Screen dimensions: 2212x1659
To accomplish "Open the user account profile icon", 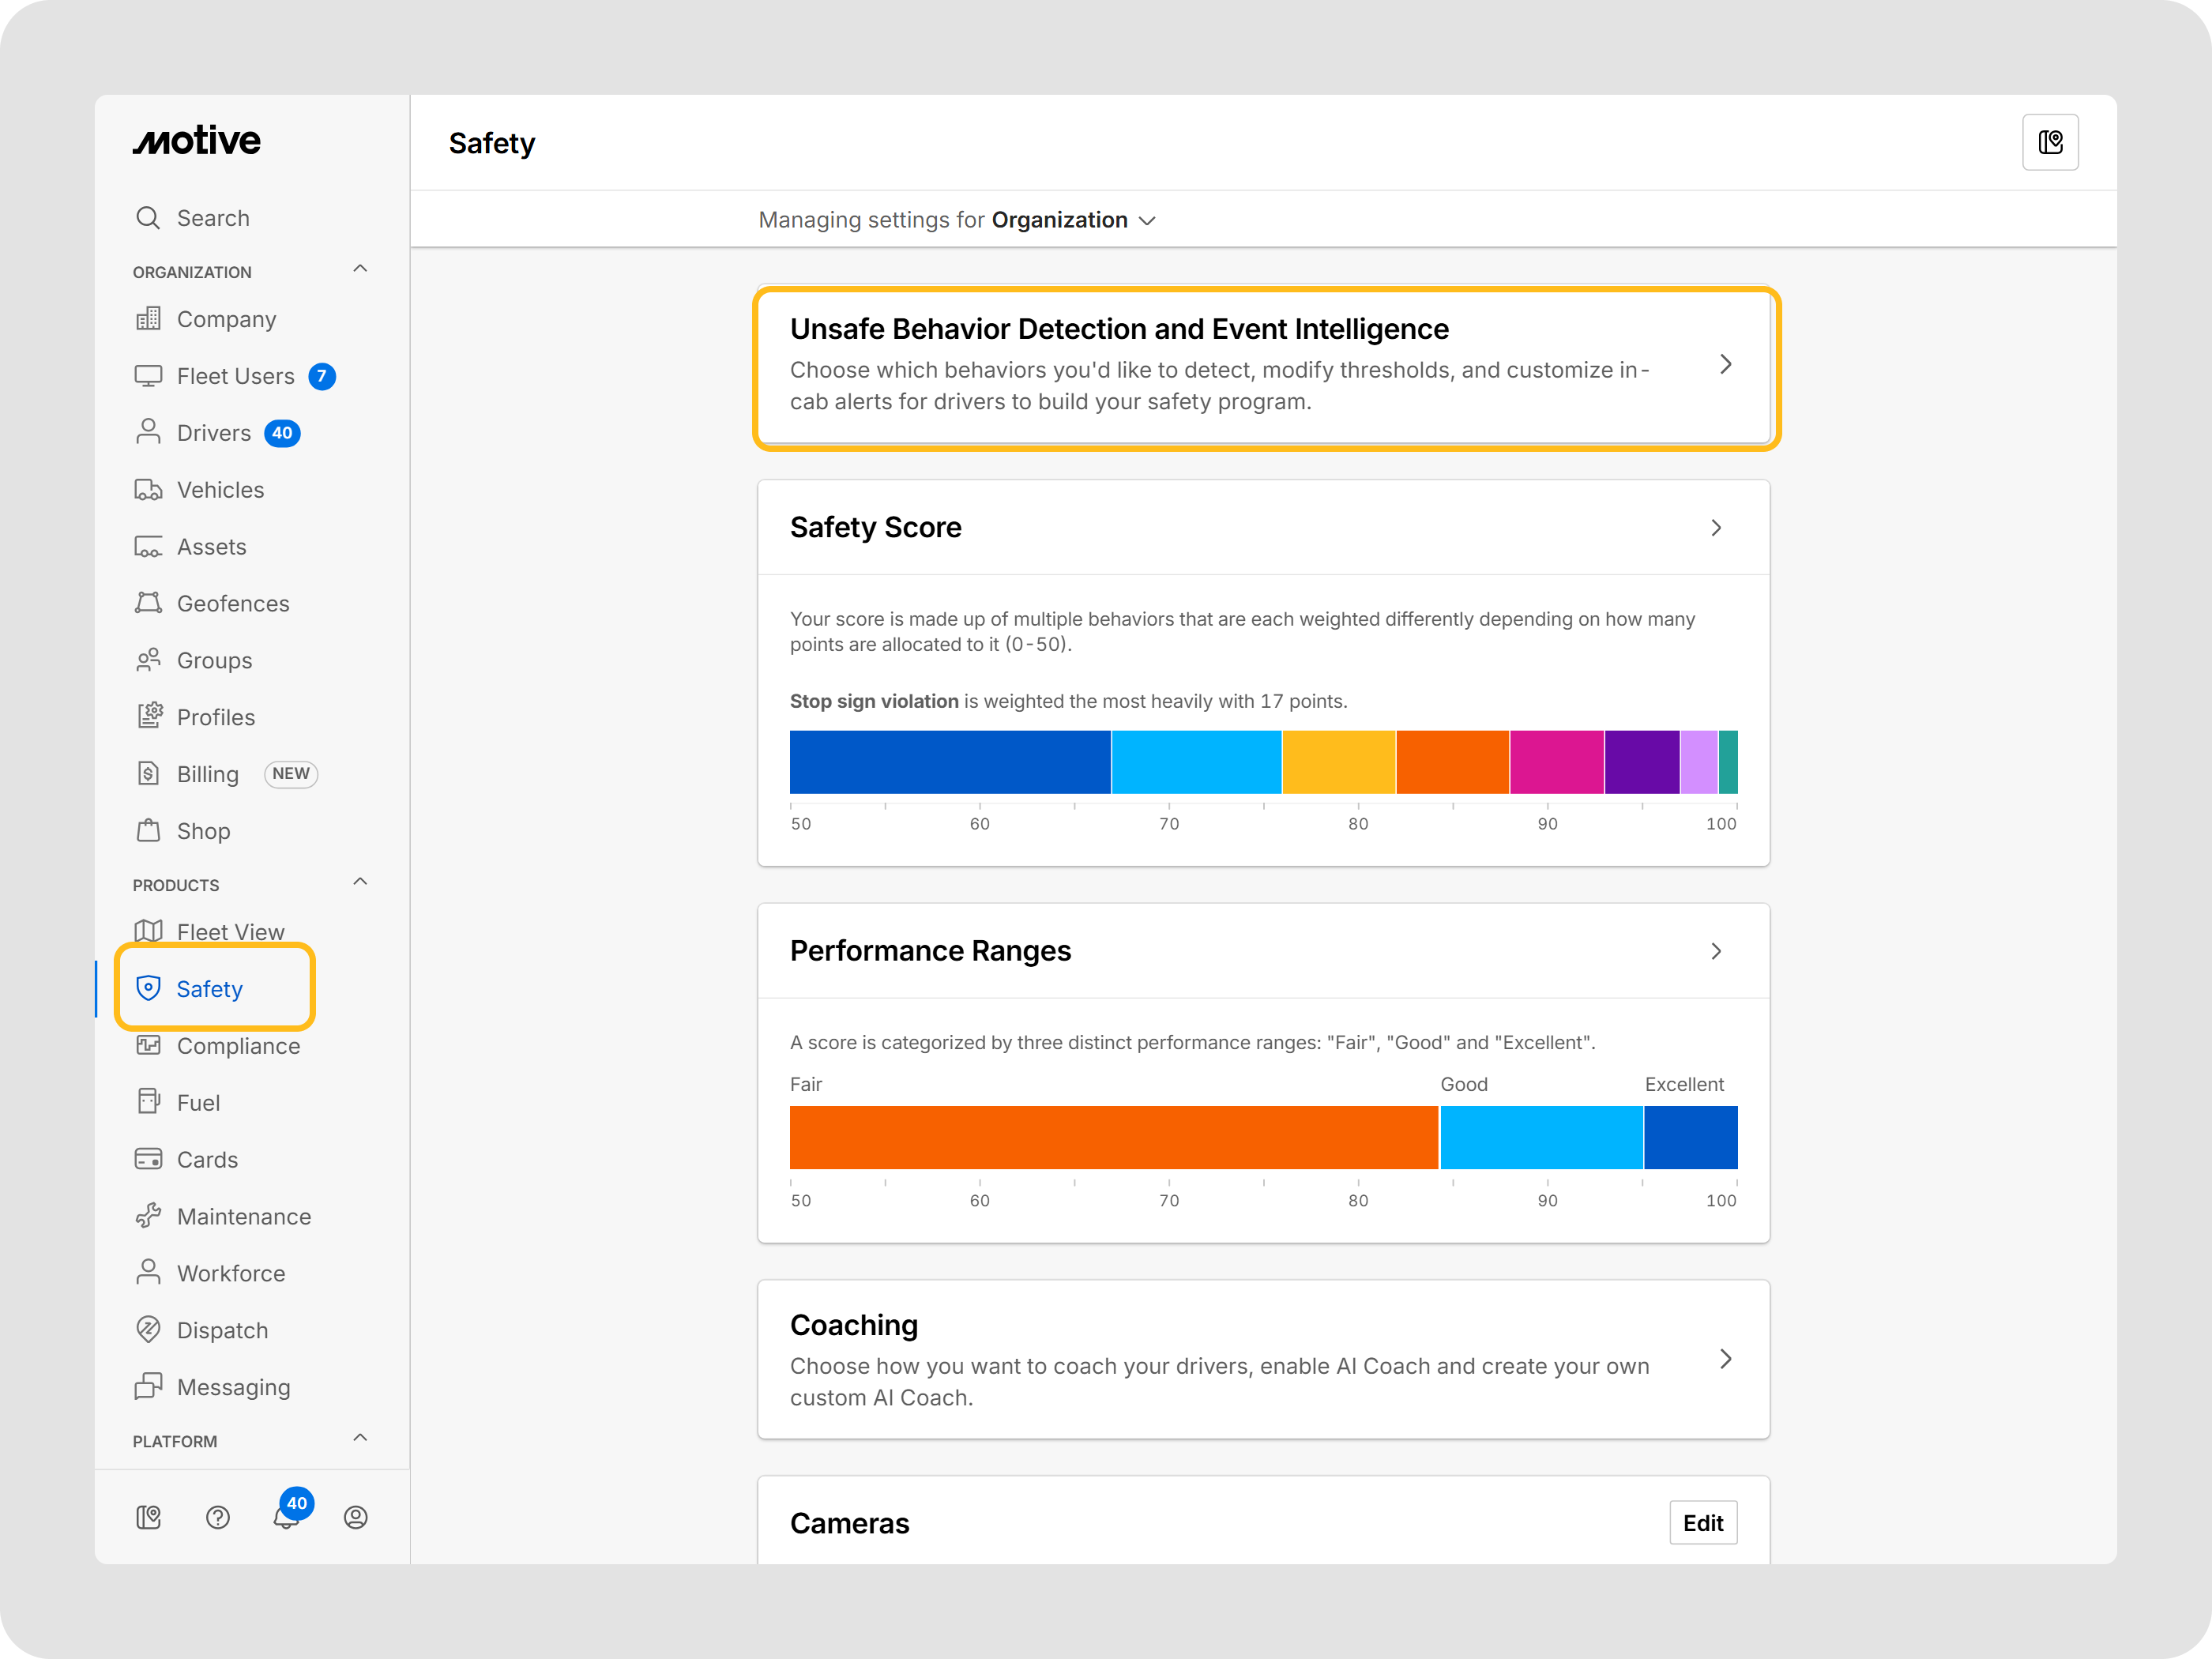I will 355,1517.
